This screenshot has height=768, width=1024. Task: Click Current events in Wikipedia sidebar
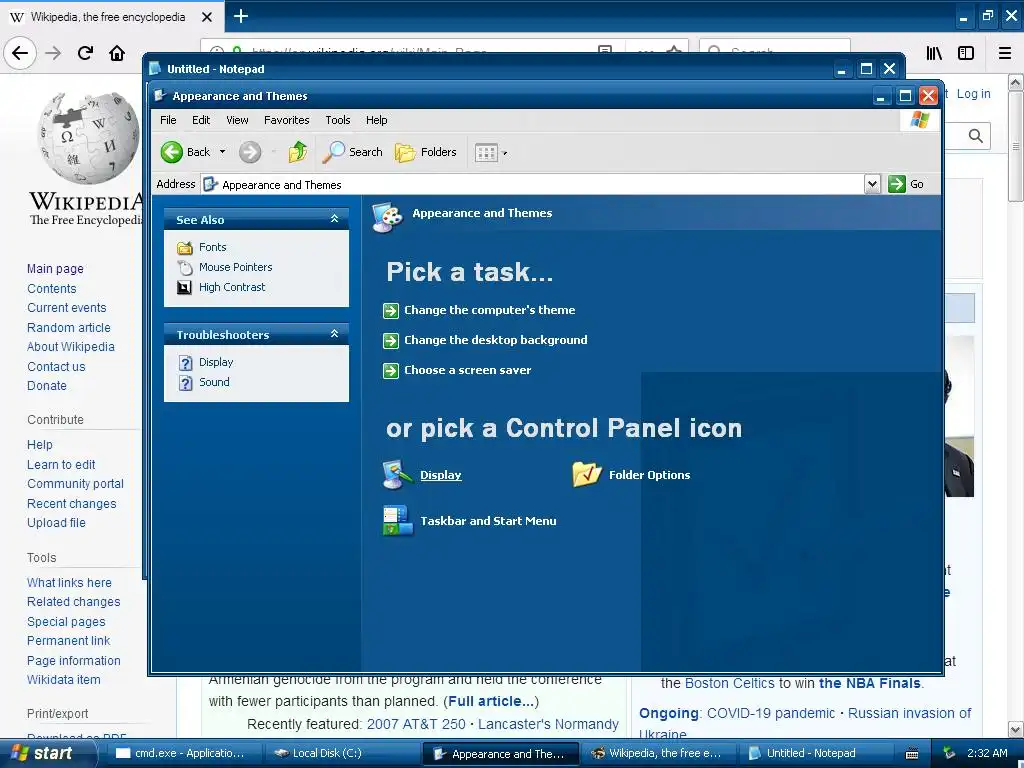pyautogui.click(x=67, y=308)
